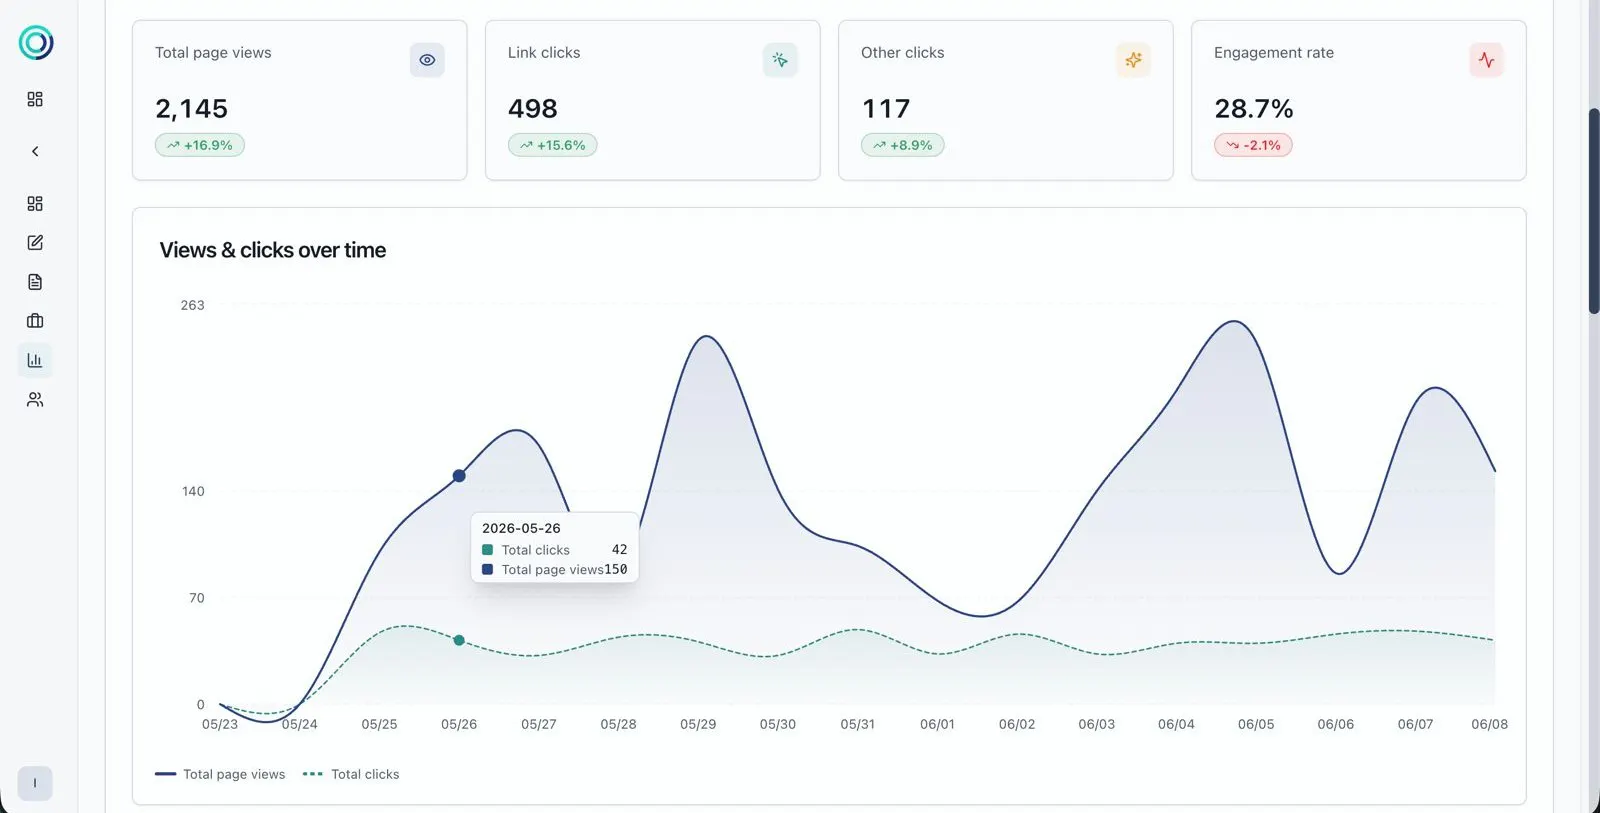Viewport: 1600px width, 813px height.
Task: Open the document page icon in sidebar
Action: pos(35,282)
